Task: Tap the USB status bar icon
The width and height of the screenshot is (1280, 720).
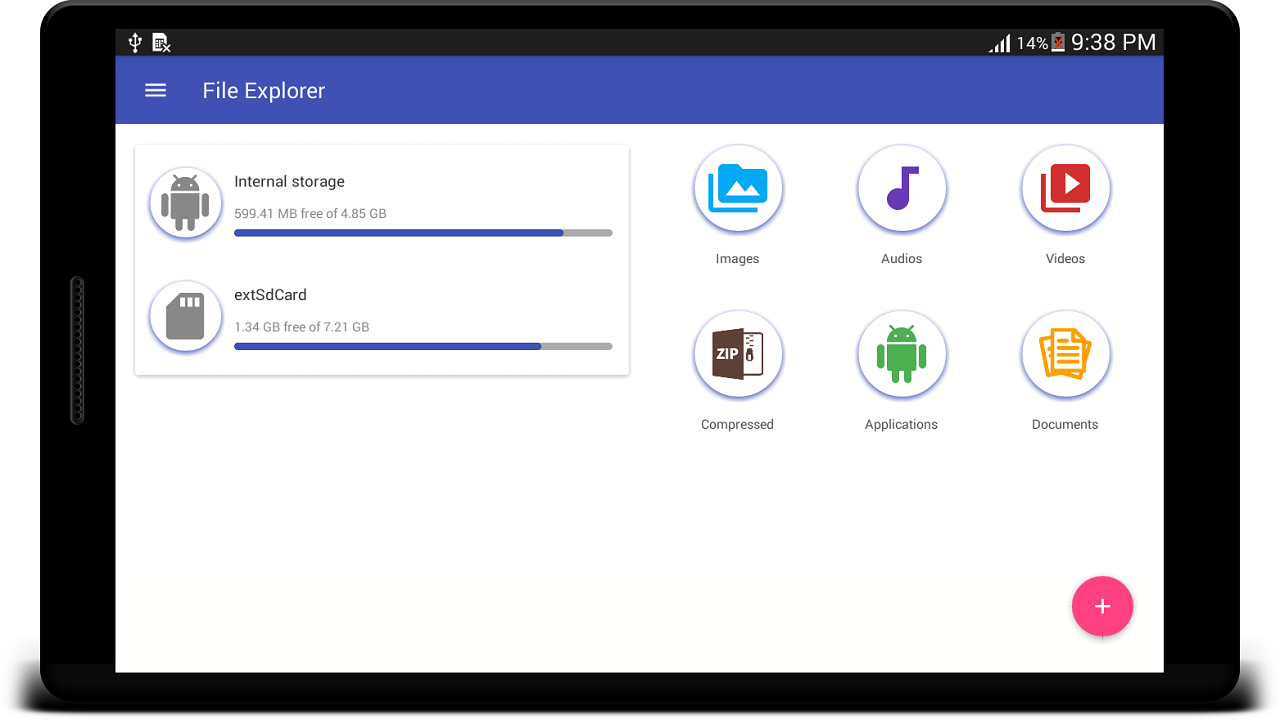Action: click(x=136, y=42)
